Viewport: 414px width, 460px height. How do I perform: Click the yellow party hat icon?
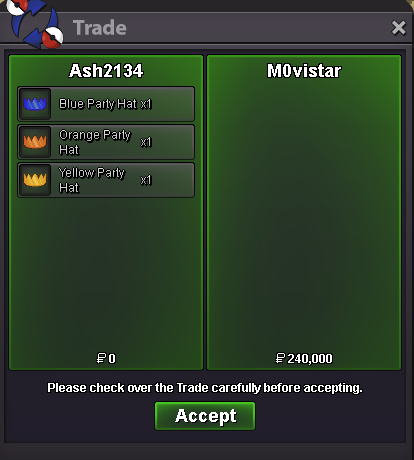[35, 180]
